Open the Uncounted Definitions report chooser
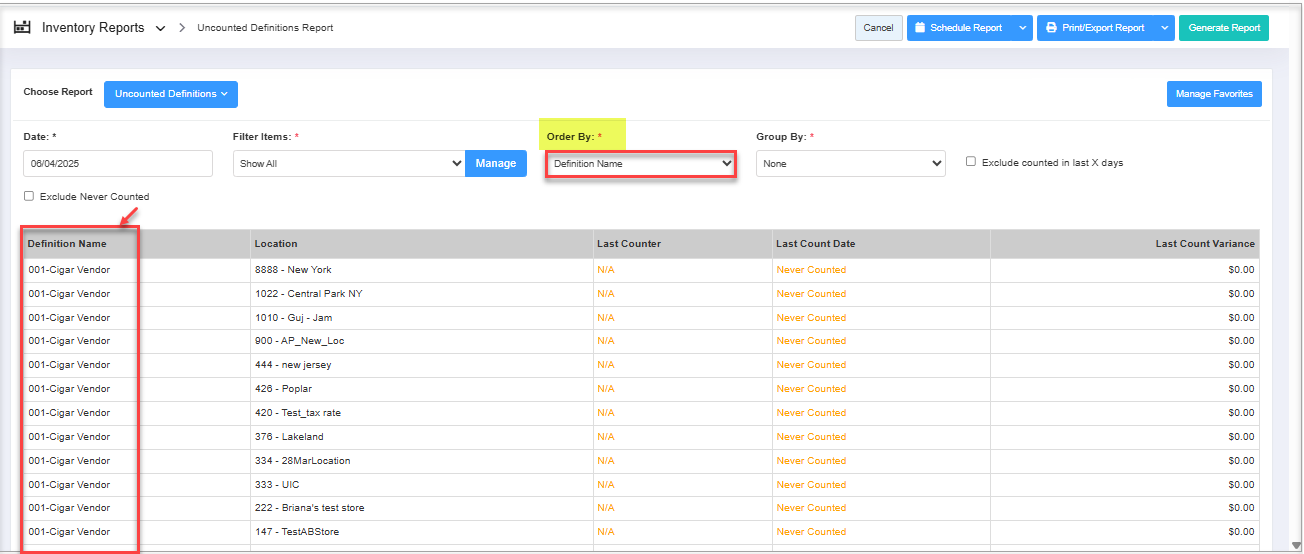This screenshot has height=554, width=1304. coord(171,94)
